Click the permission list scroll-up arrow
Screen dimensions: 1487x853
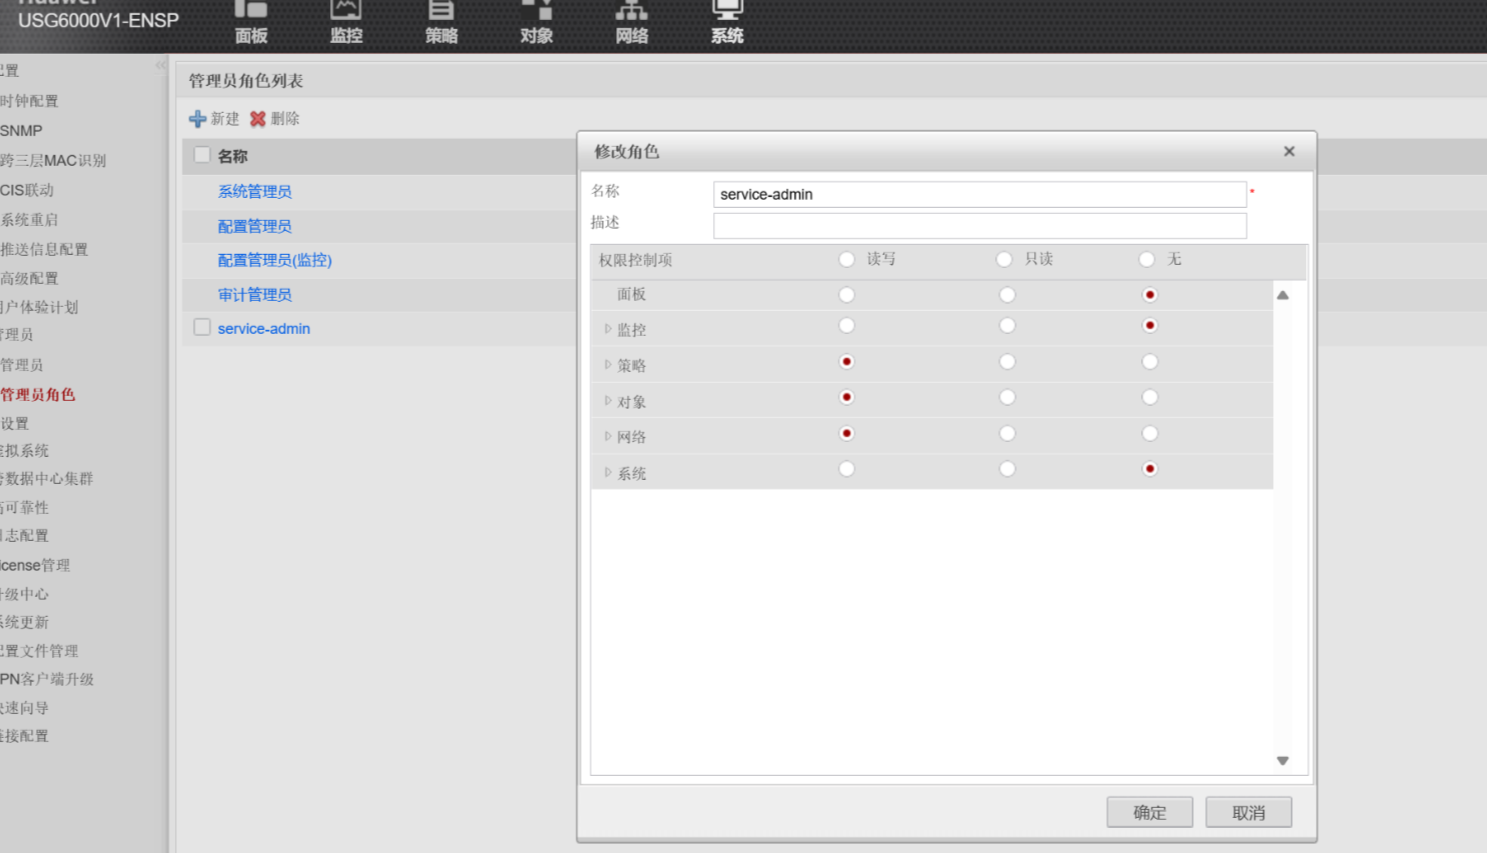click(x=1283, y=295)
